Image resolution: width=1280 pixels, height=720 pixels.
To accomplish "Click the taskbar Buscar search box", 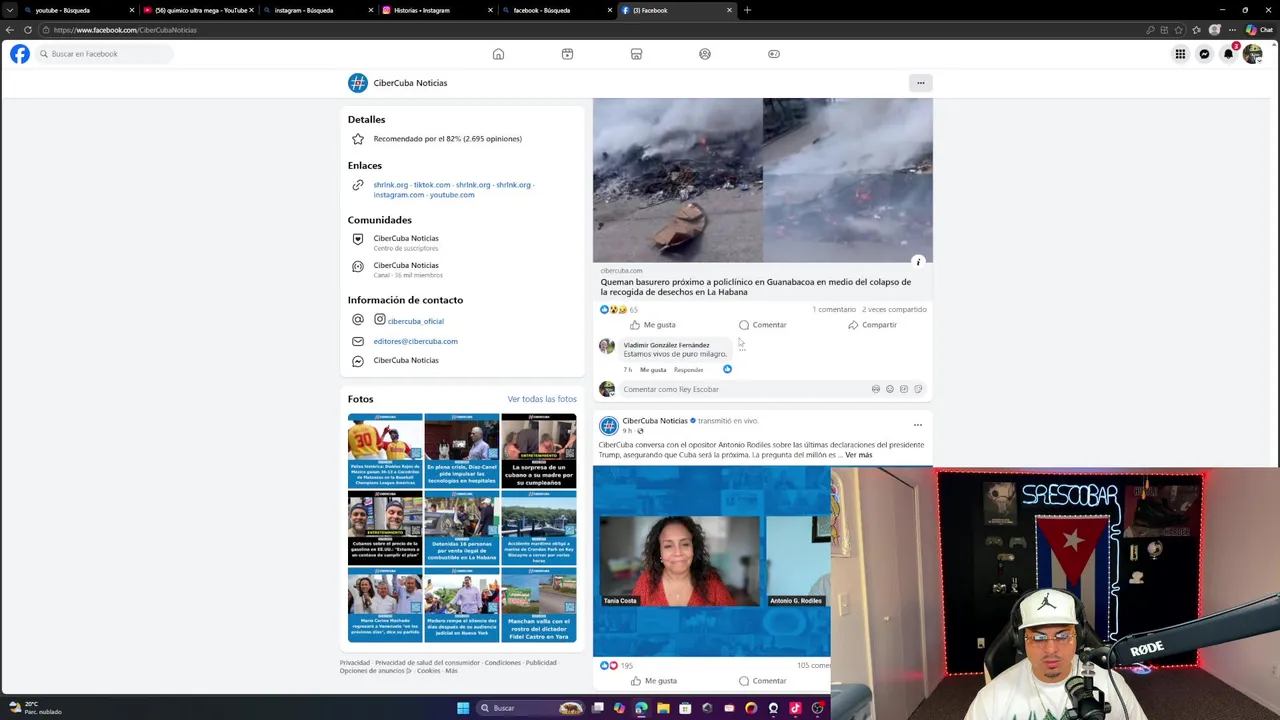I will [530, 708].
